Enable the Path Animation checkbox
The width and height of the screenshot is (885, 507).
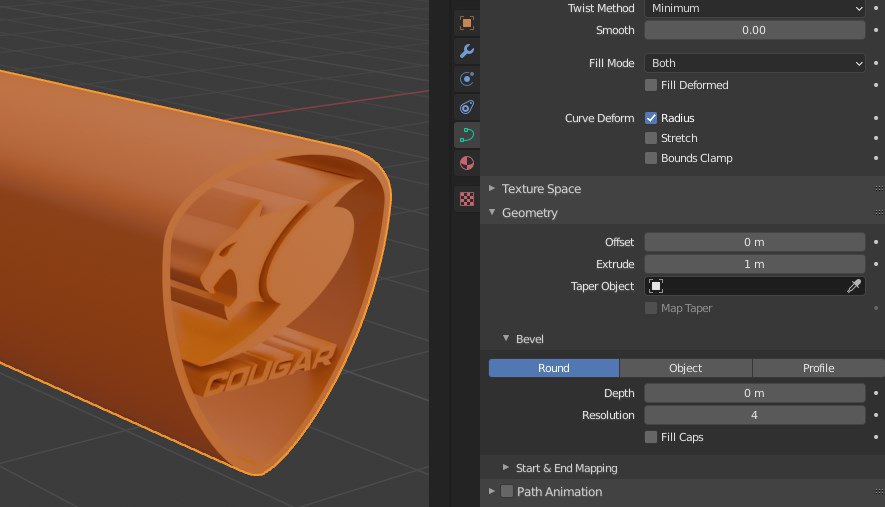507,492
